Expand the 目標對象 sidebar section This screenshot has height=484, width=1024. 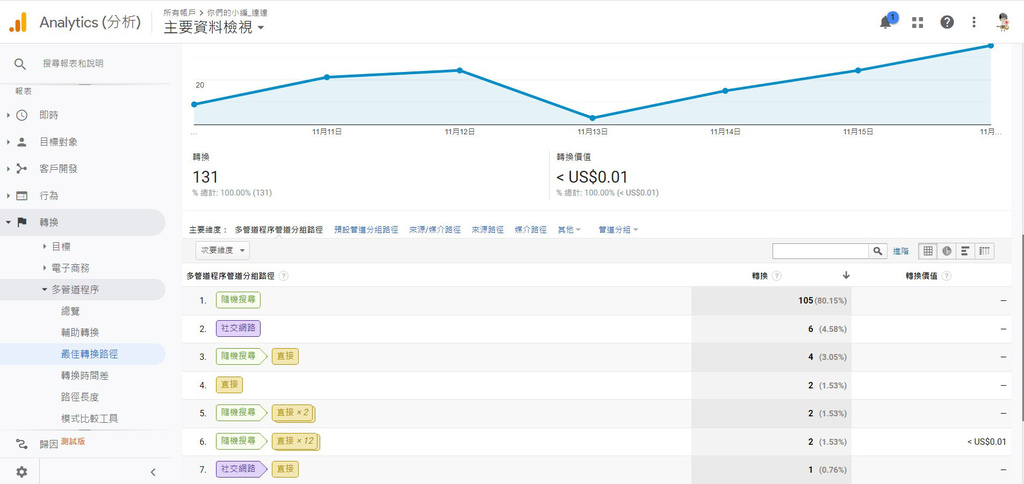(8, 142)
